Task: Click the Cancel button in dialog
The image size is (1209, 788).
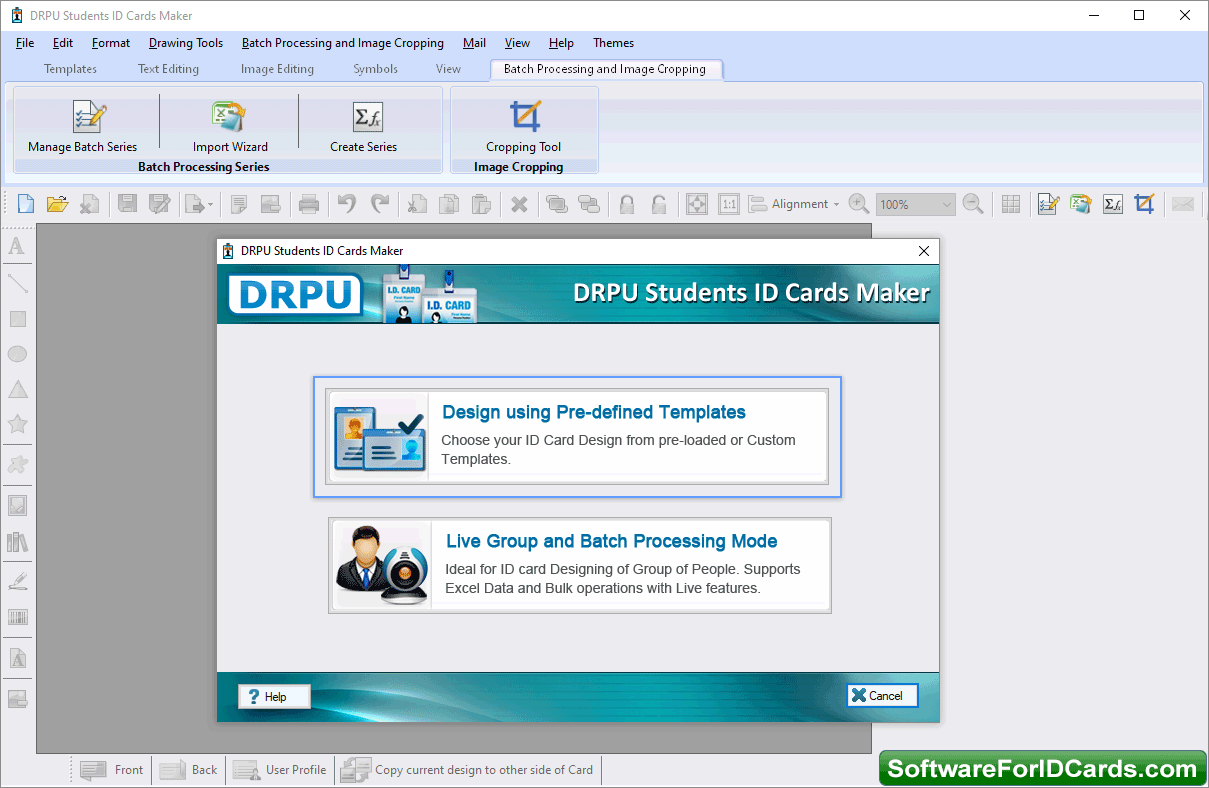Action: click(882, 696)
